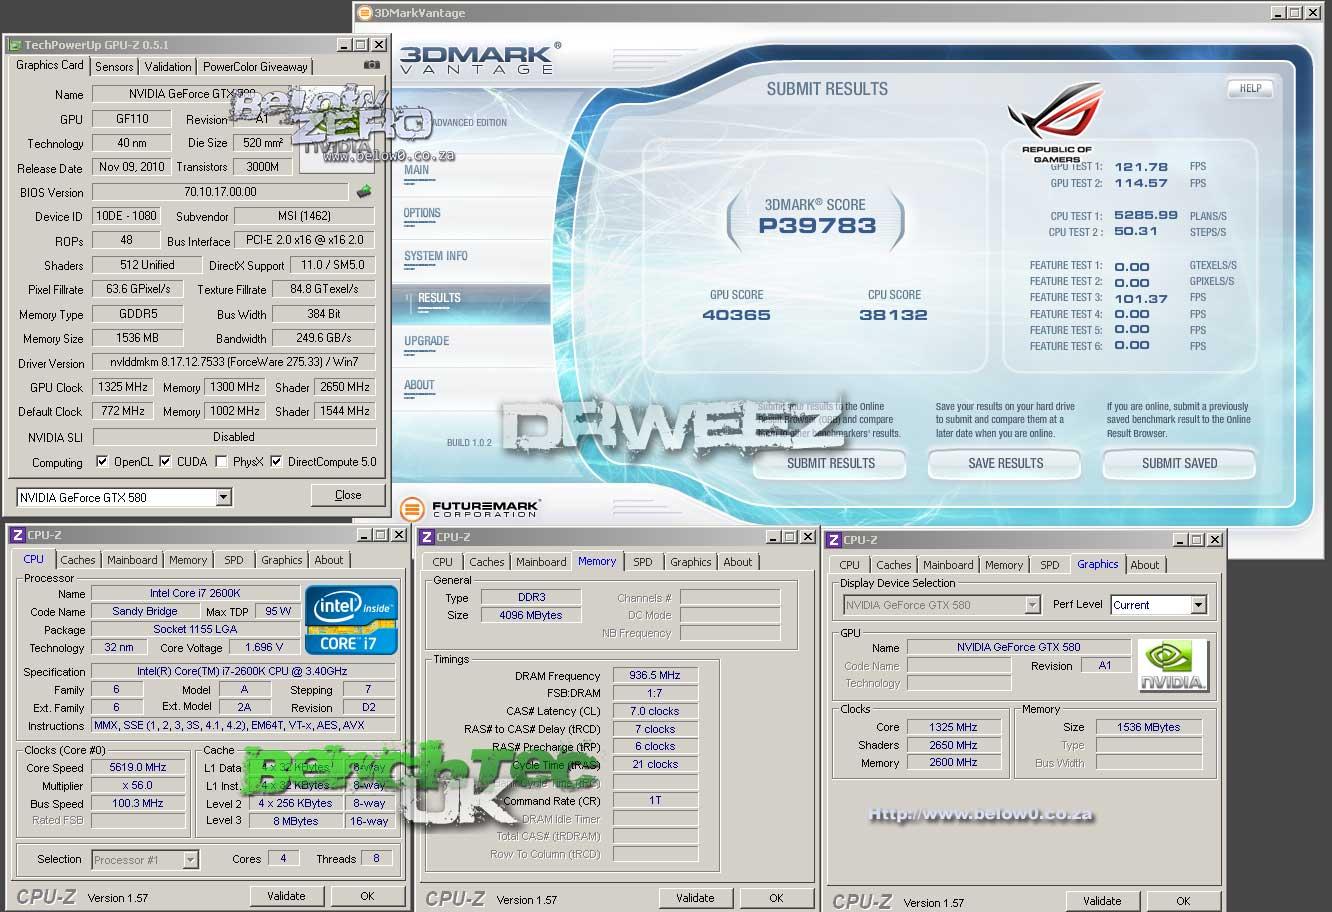Click Validate in the CPU-Z graphics window
The image size is (1332, 912).
1102,901
